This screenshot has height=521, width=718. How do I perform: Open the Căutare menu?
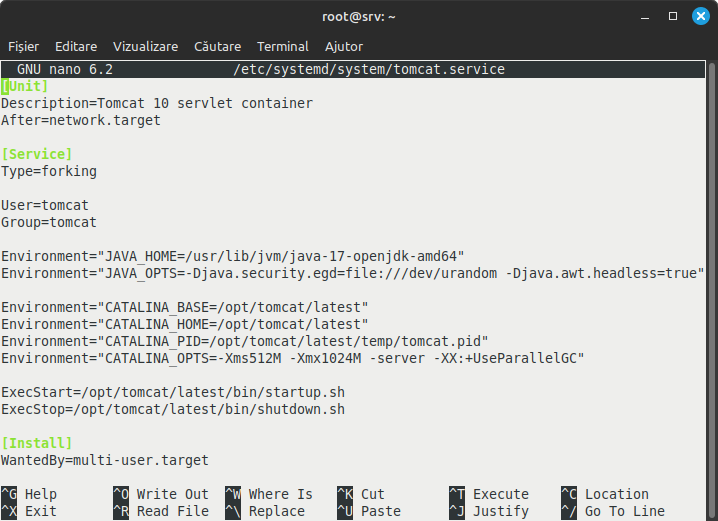click(x=217, y=46)
